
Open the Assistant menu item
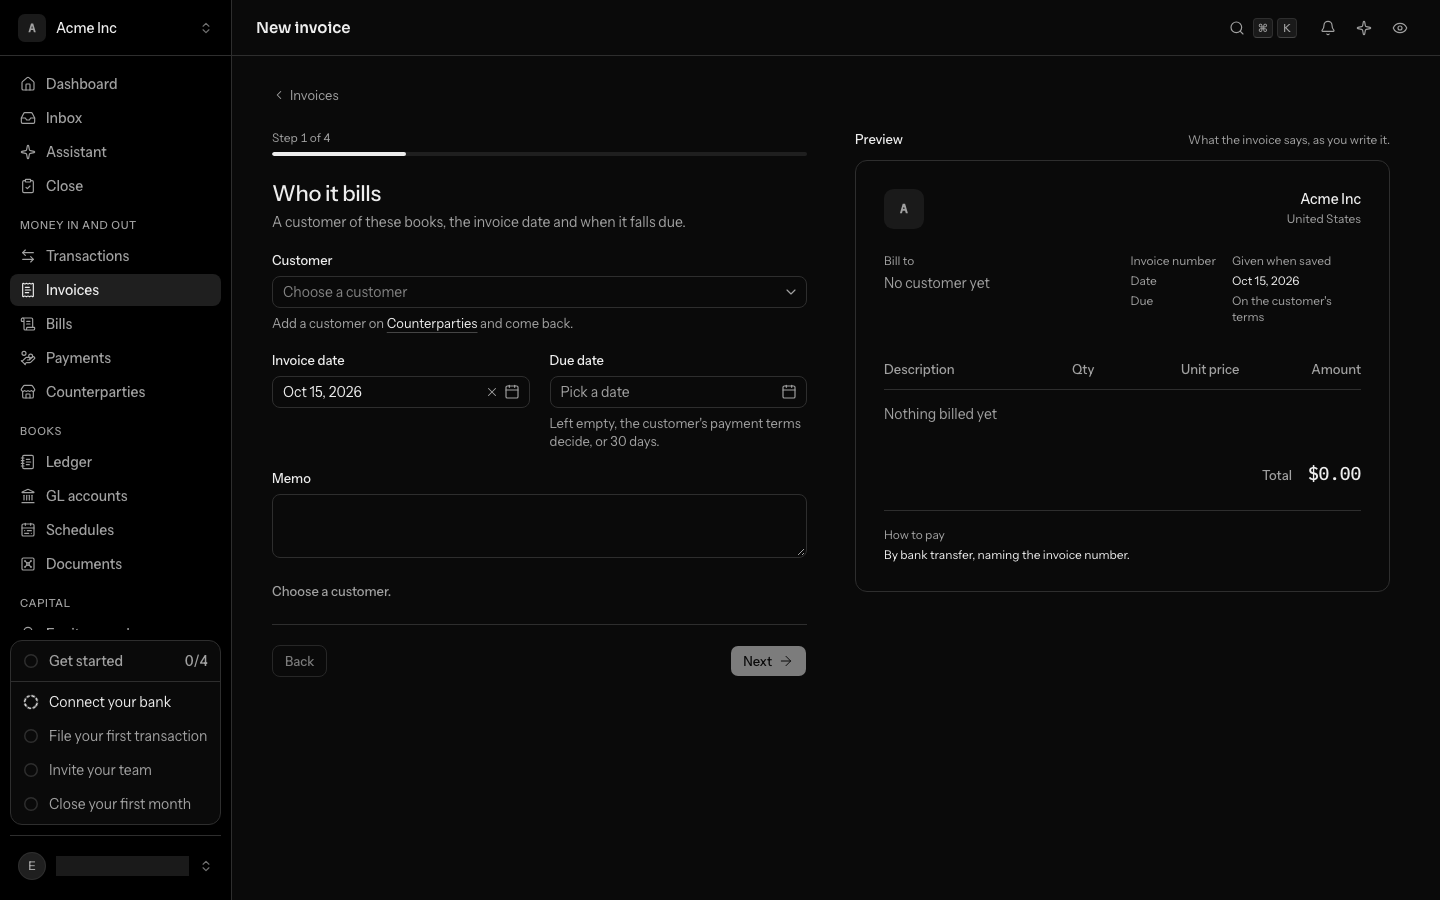pyautogui.click(x=115, y=152)
